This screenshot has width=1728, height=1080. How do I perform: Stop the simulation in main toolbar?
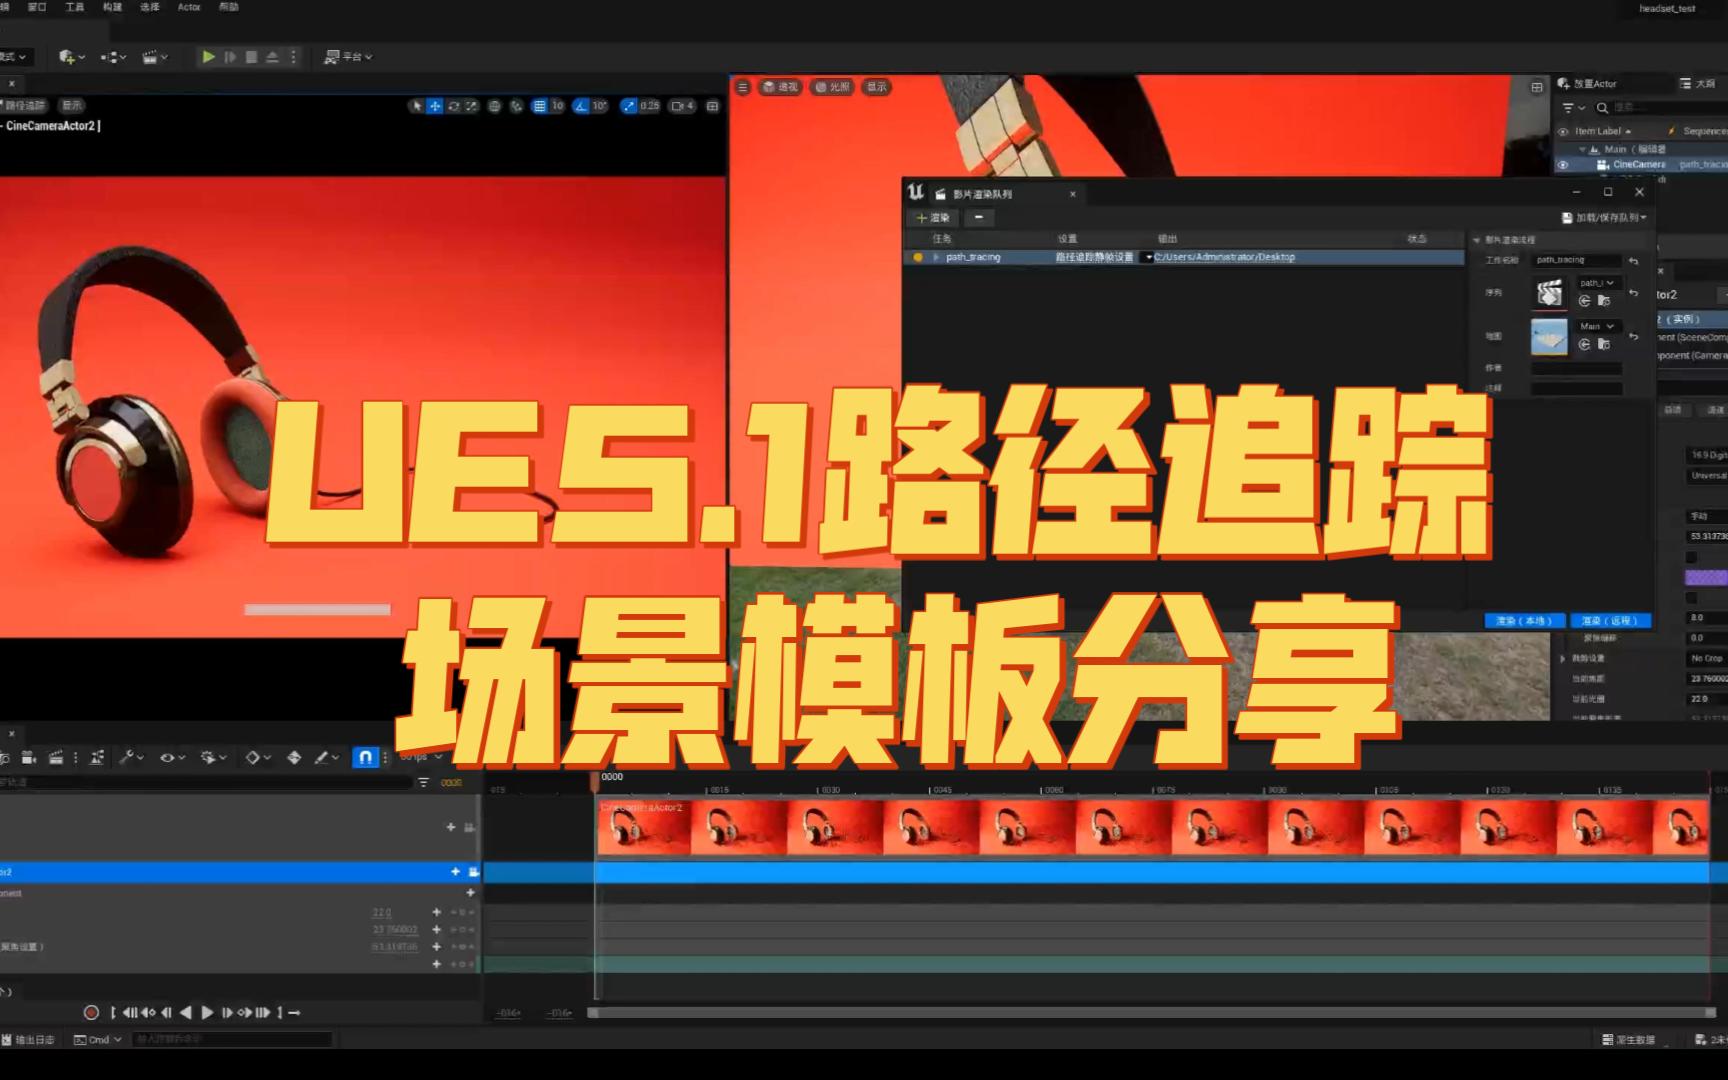(x=252, y=57)
